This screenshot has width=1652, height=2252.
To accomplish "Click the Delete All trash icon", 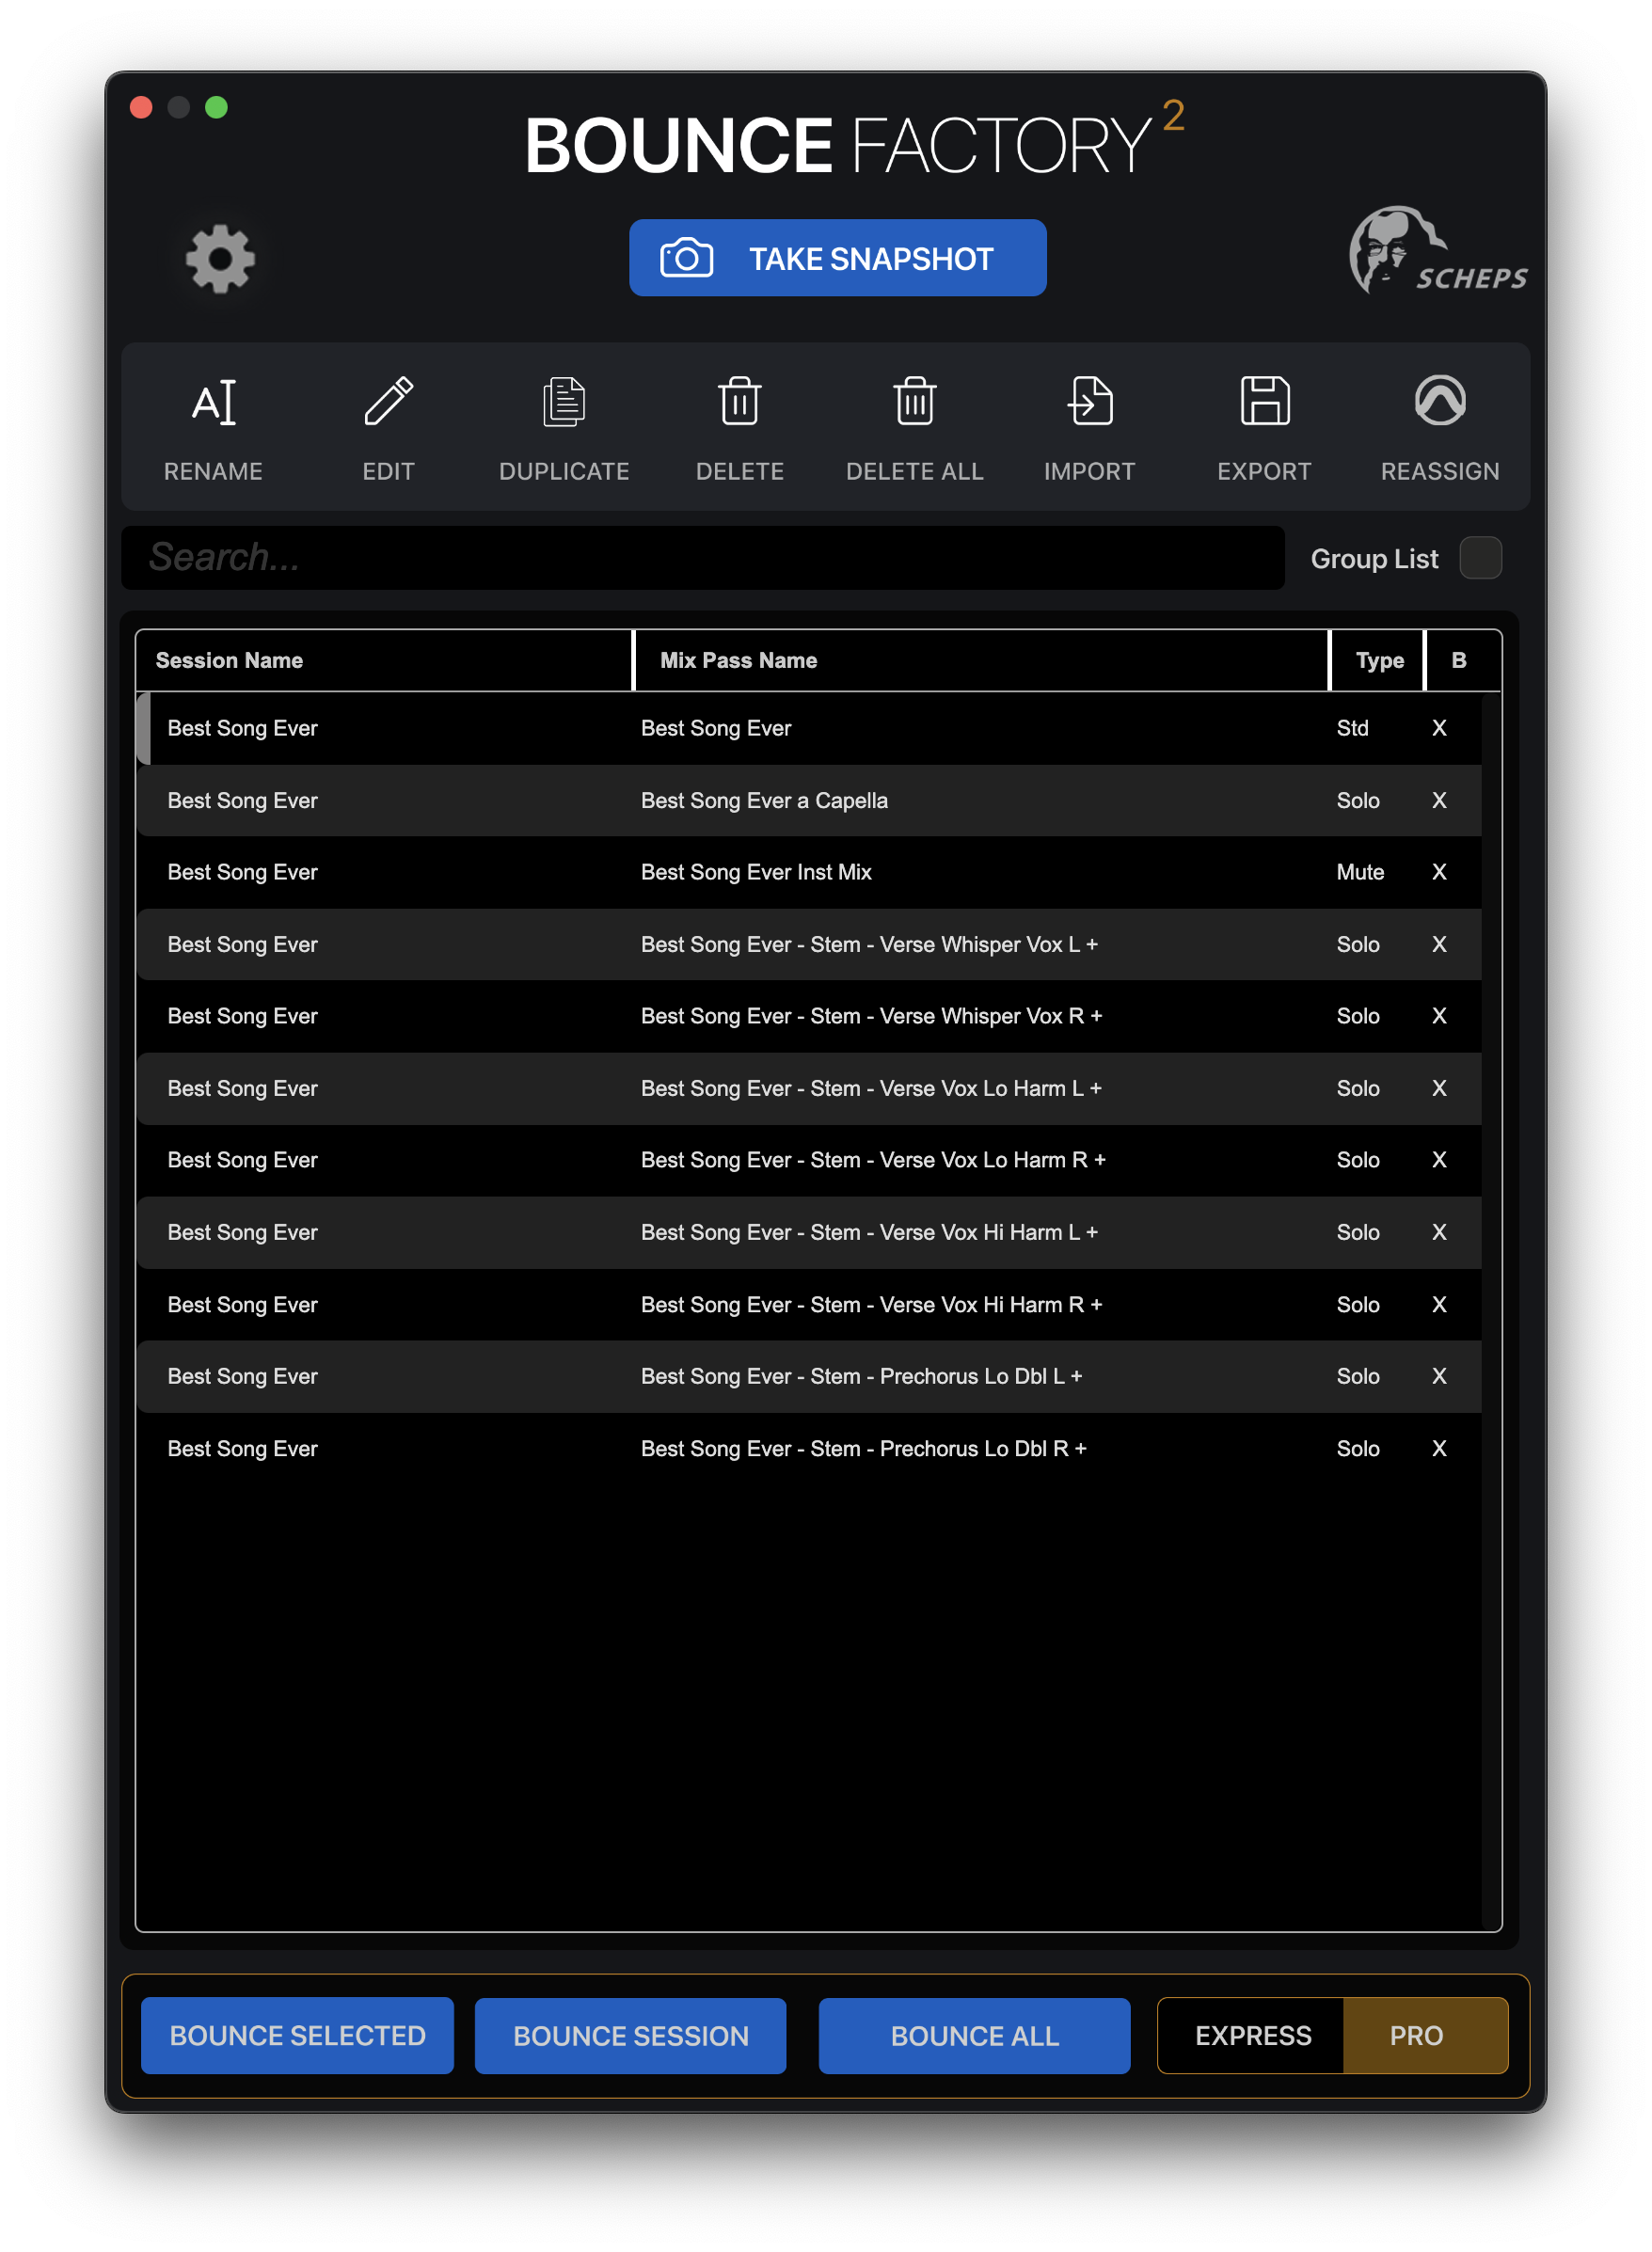I will 913,402.
